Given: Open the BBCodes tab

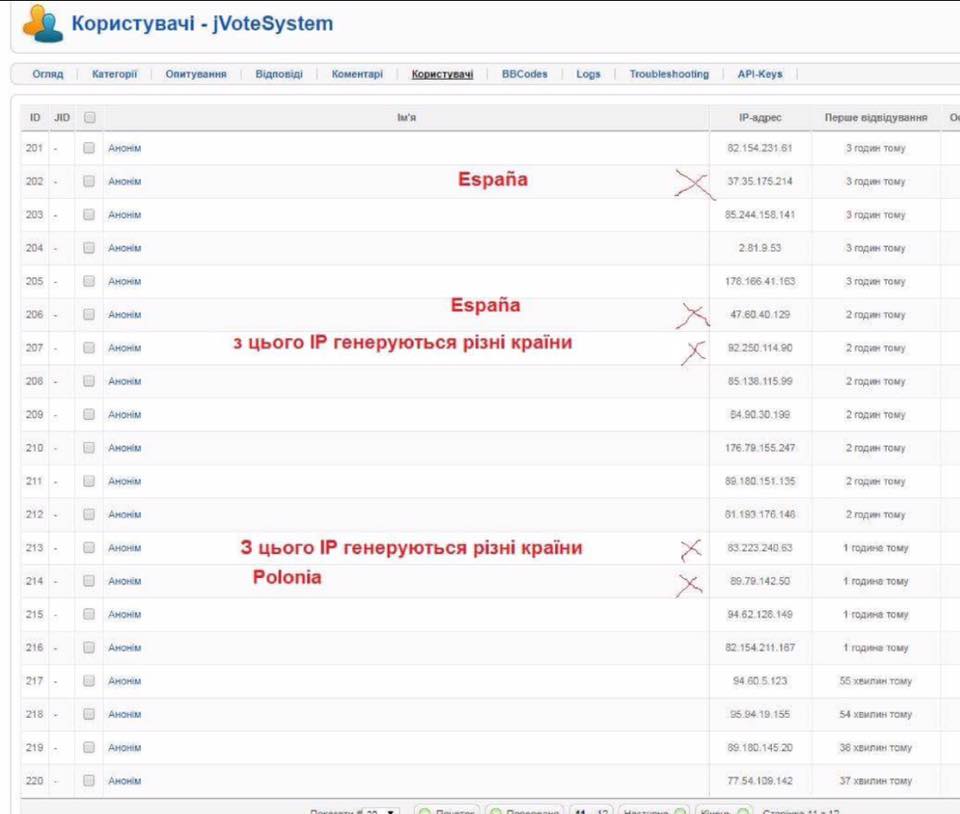Looking at the screenshot, I should coord(524,74).
